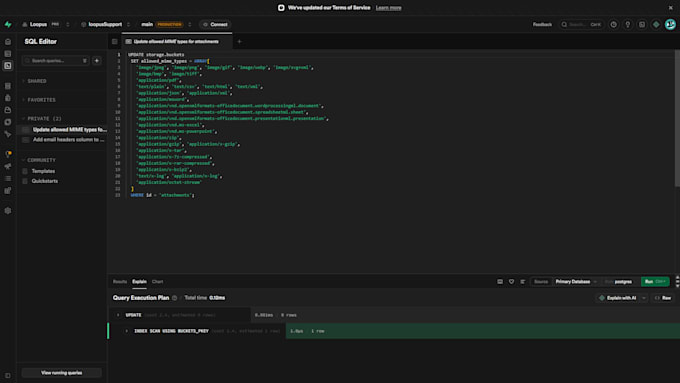Viewport: 680px width, 383px height.
Task: Follow the Learn more link in banner
Action: (389, 8)
